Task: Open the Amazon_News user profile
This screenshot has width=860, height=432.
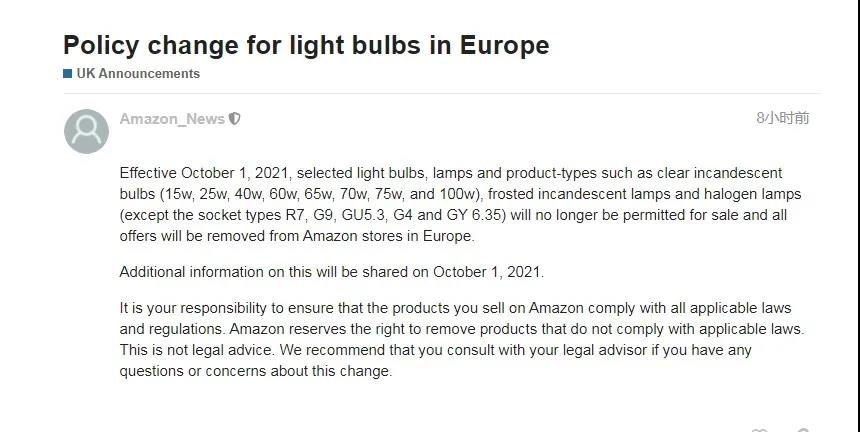Action: 172,119
